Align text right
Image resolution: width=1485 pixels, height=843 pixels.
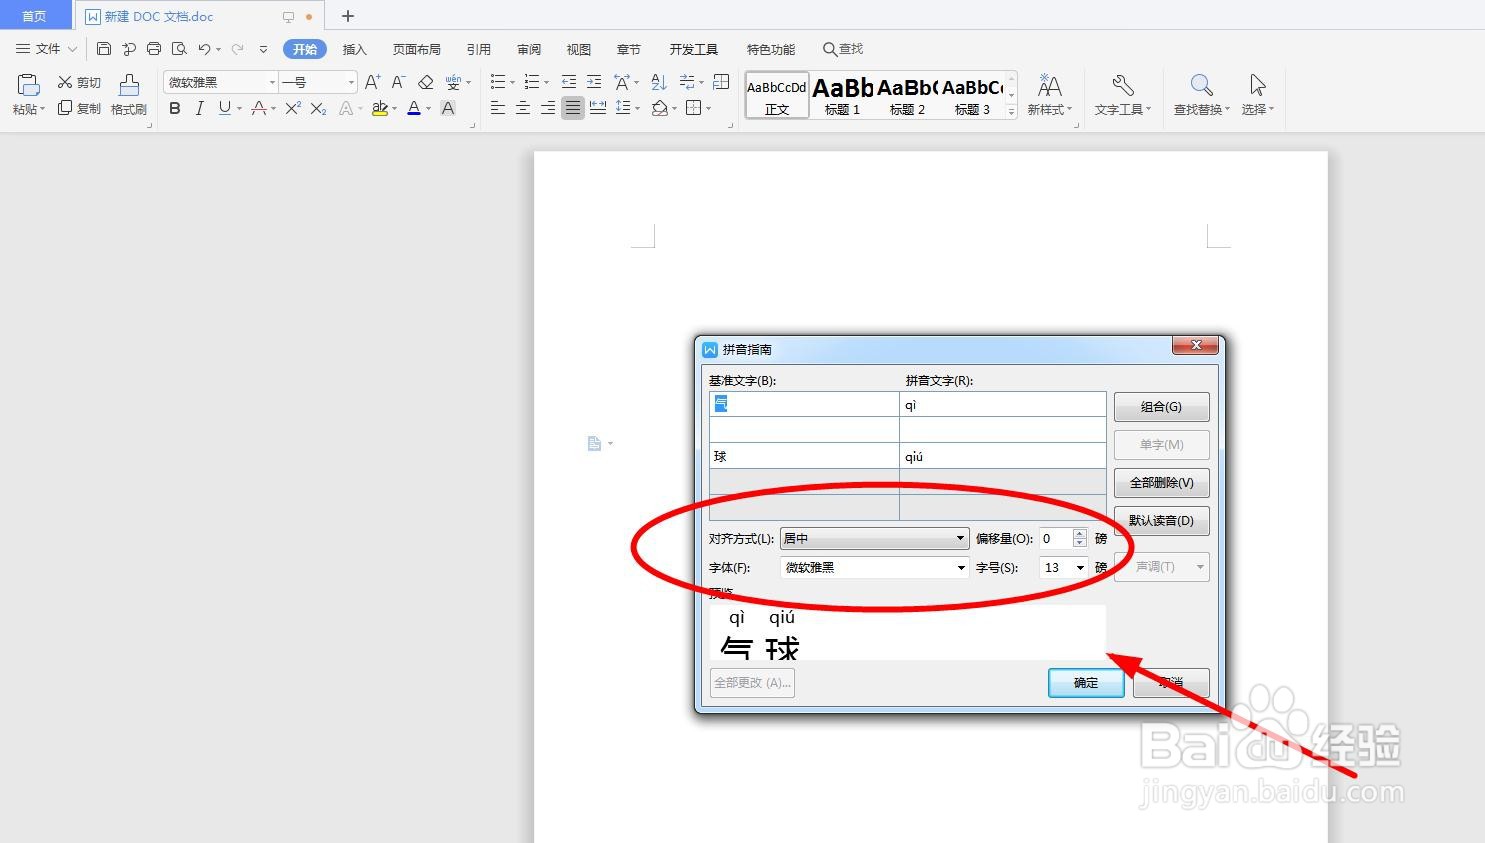click(548, 108)
